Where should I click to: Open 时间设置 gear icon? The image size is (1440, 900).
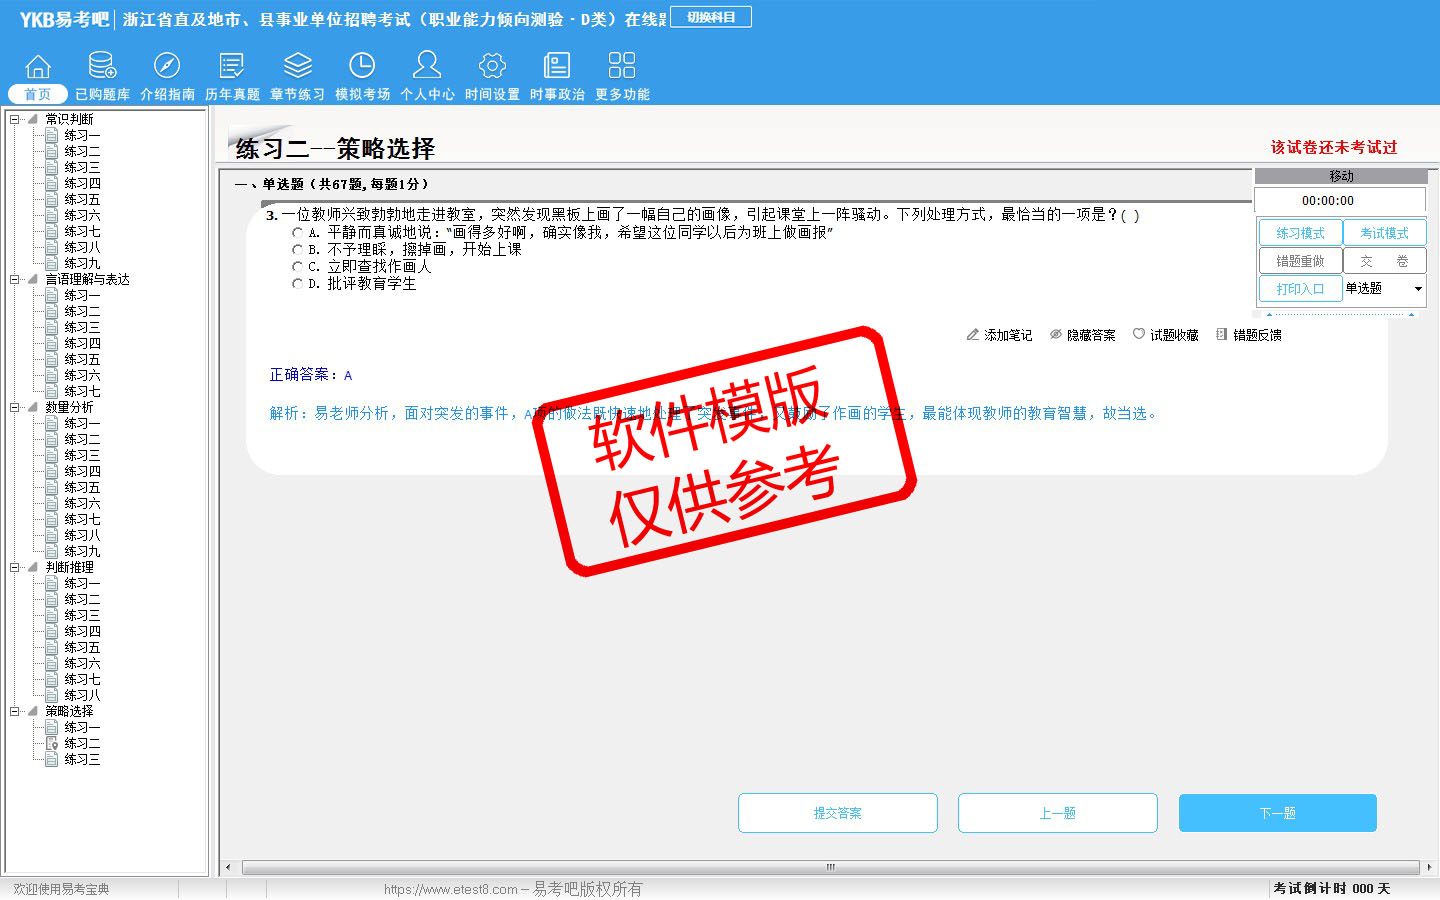[492, 66]
